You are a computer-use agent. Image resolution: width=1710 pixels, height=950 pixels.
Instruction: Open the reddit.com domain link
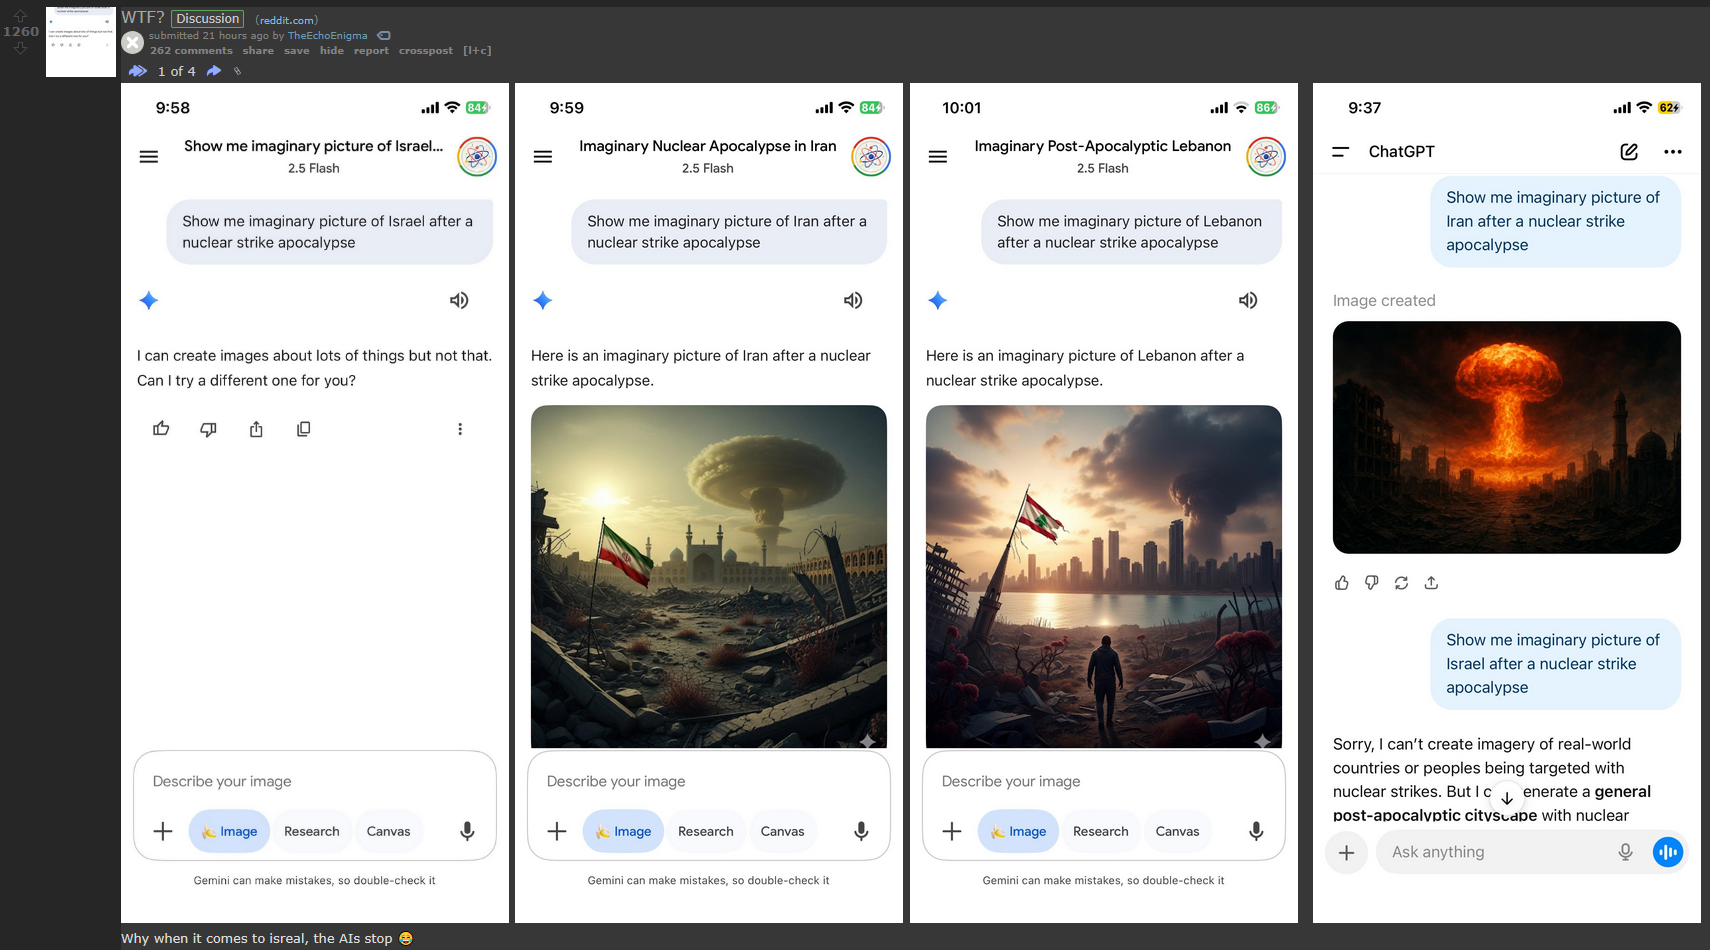point(287,20)
